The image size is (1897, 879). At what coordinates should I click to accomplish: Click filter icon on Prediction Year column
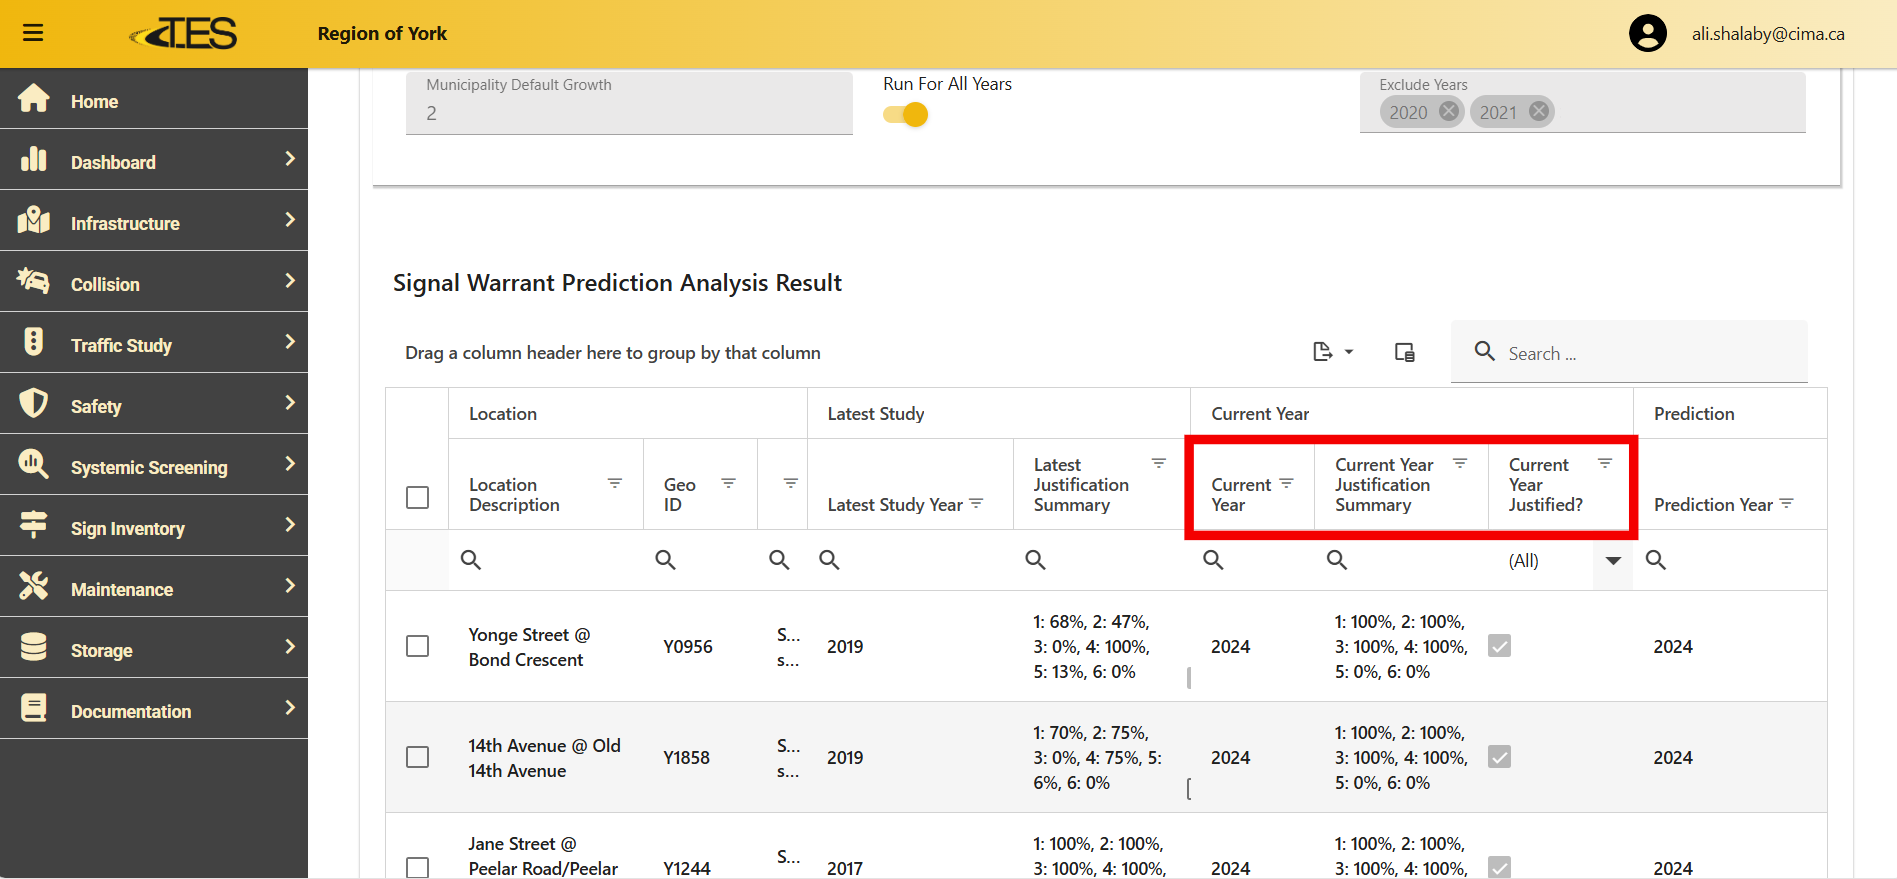[x=1786, y=504]
